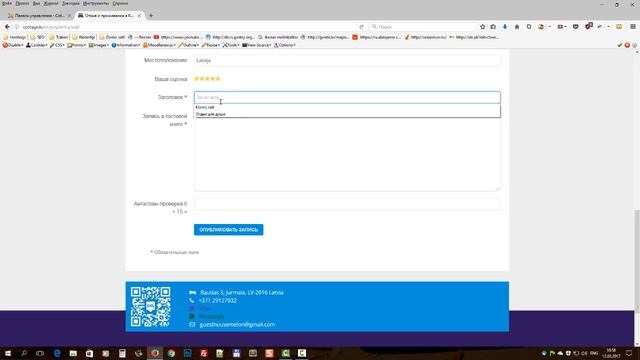Launch Microsoft Edge from the taskbar
640x360 pixels.
tap(57, 353)
